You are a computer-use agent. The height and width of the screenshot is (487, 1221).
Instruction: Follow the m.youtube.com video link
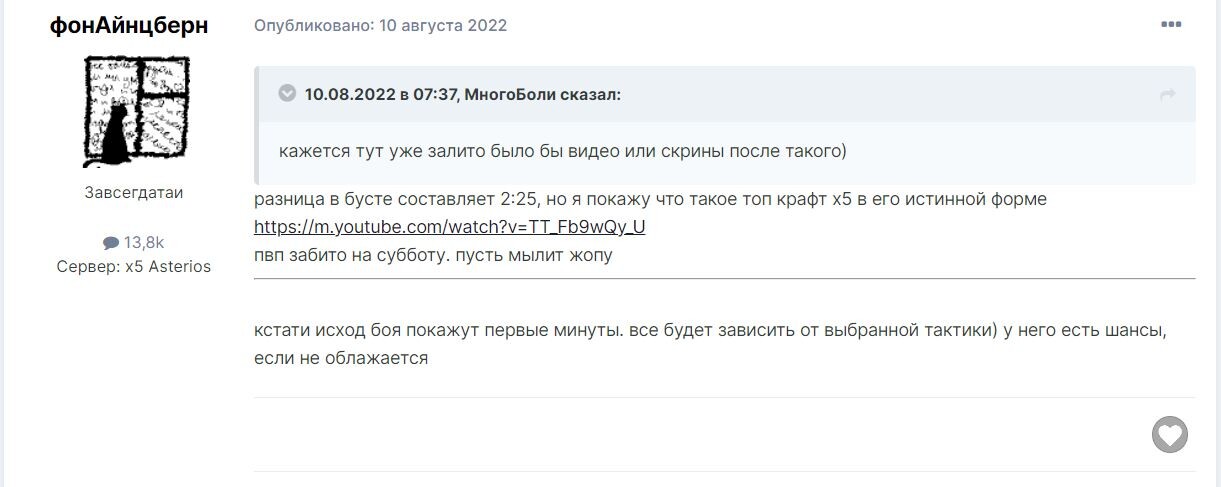(450, 227)
